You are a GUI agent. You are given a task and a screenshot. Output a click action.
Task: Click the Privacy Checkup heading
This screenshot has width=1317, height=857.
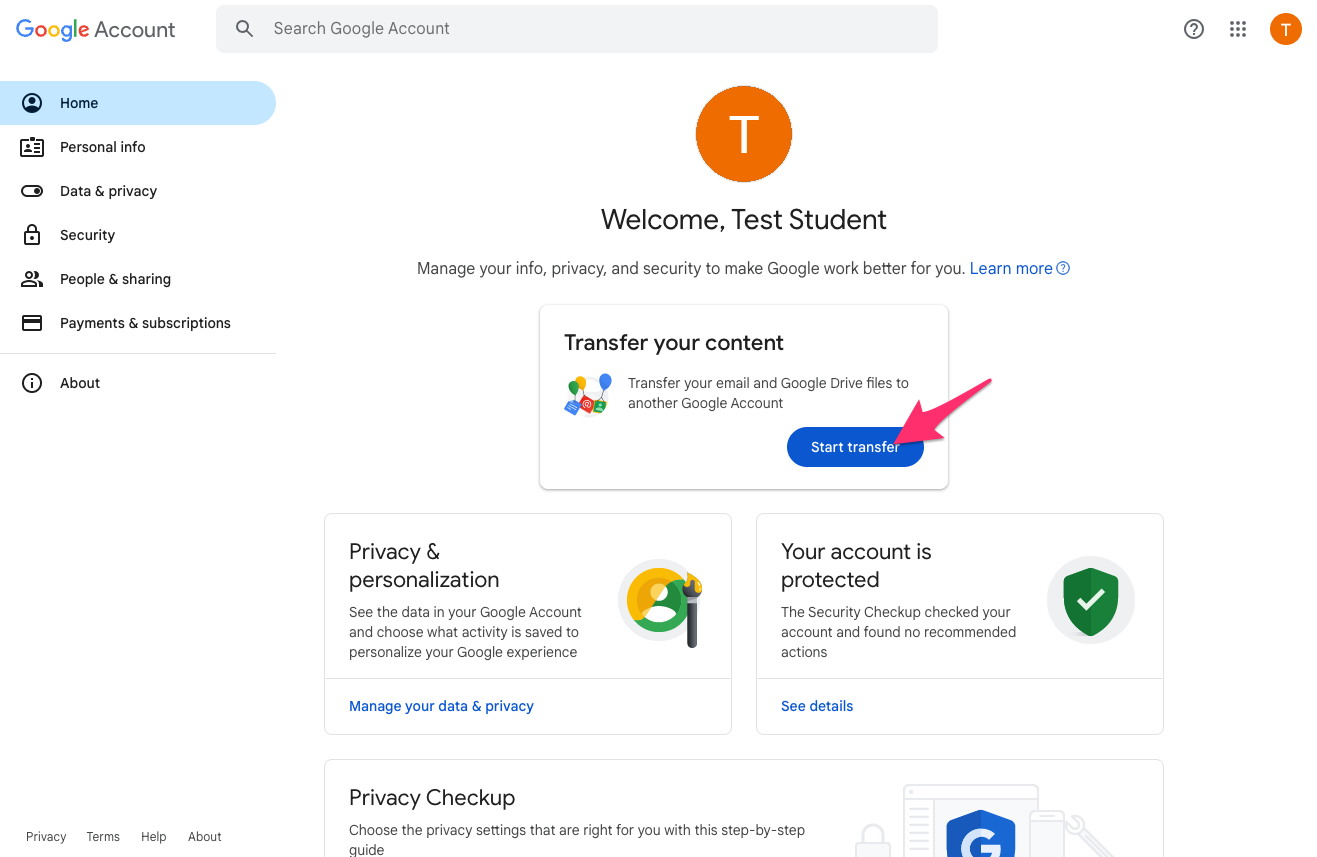[x=432, y=798]
